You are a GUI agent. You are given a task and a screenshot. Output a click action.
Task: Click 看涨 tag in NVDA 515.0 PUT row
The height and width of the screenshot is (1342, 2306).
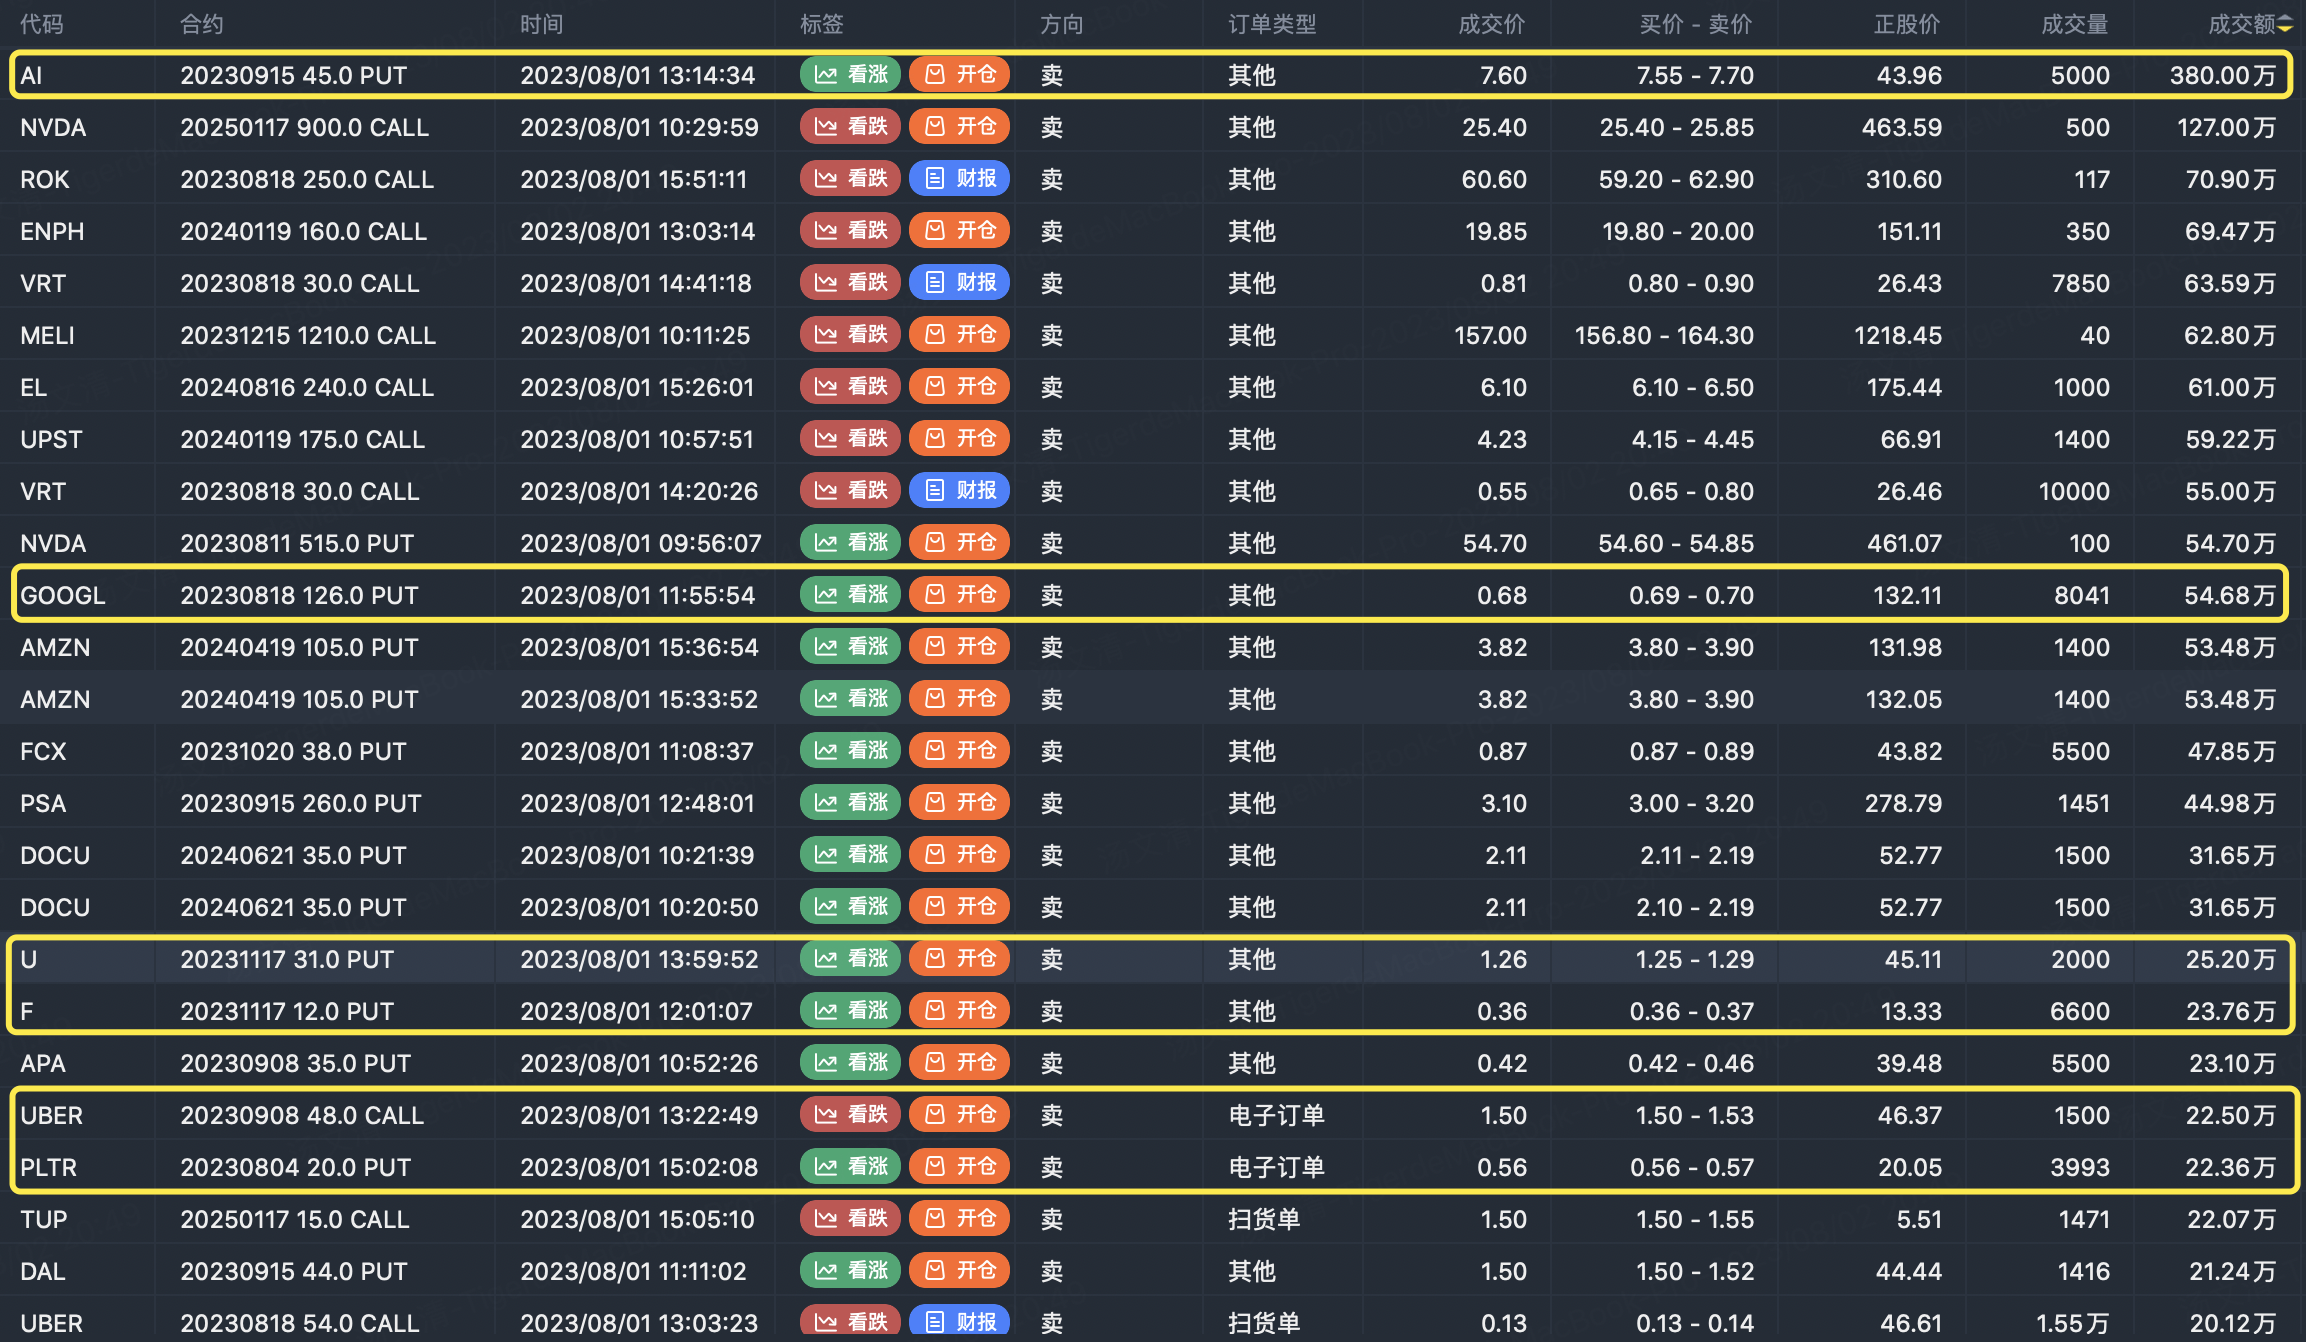[x=850, y=543]
